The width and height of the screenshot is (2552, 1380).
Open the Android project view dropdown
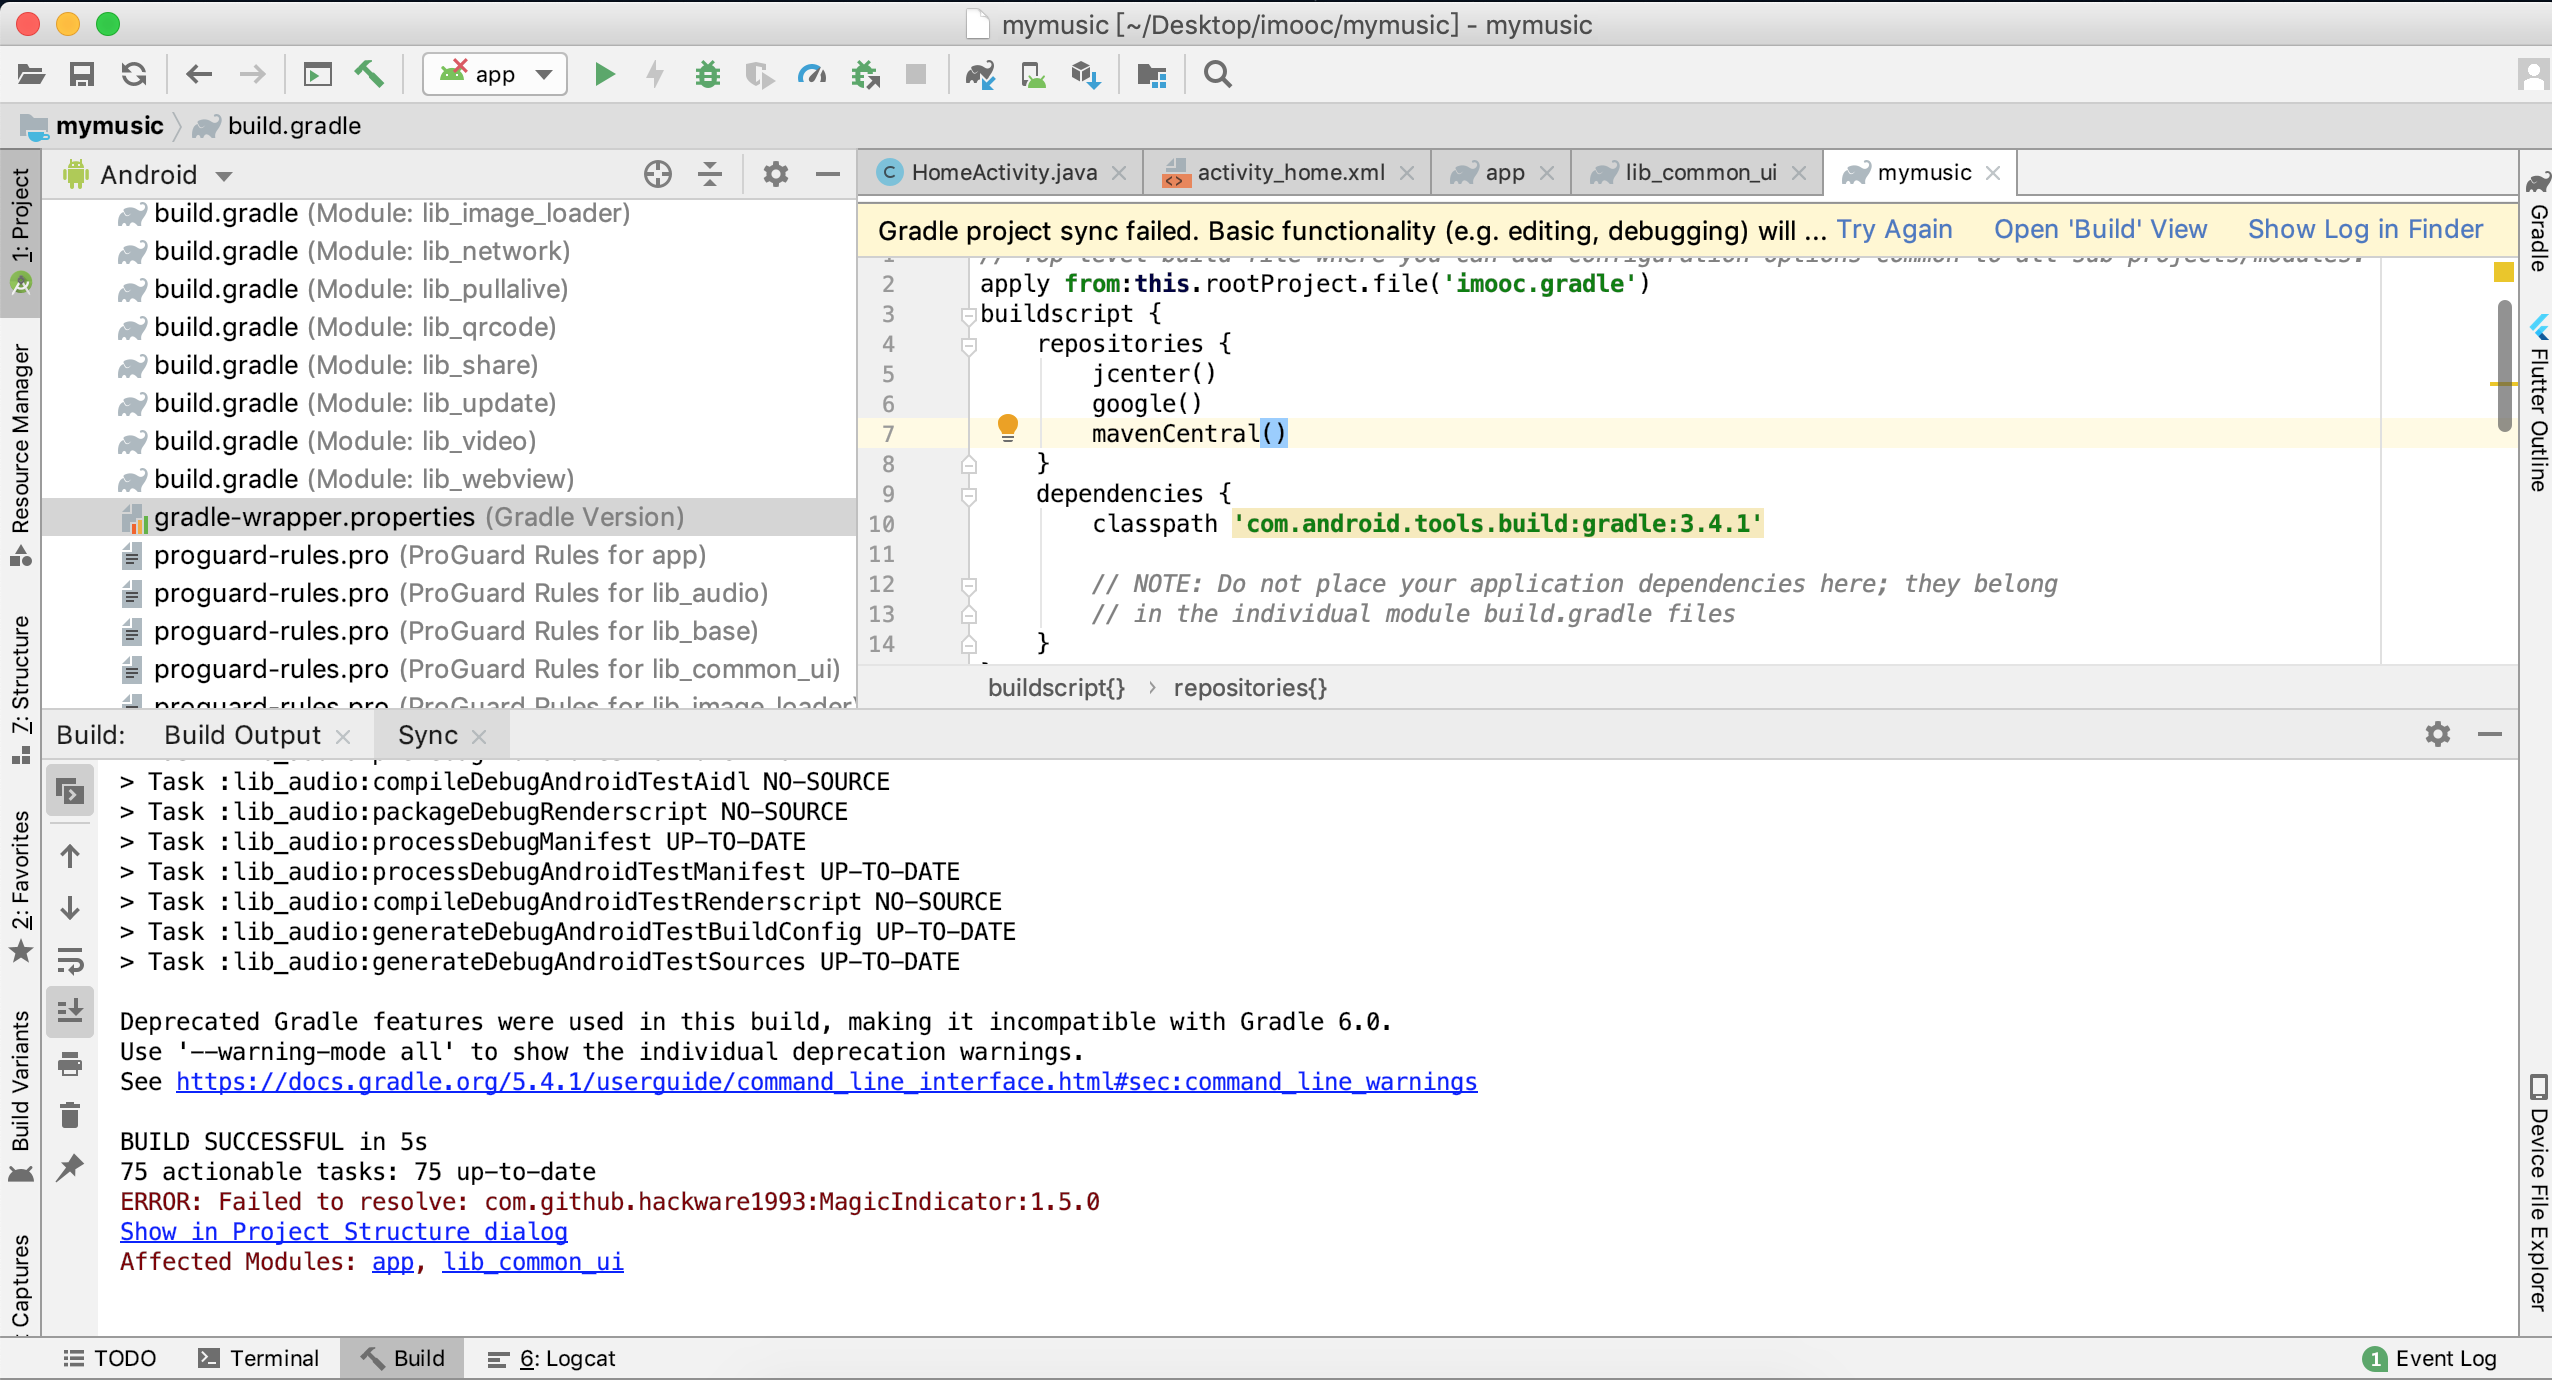click(148, 175)
